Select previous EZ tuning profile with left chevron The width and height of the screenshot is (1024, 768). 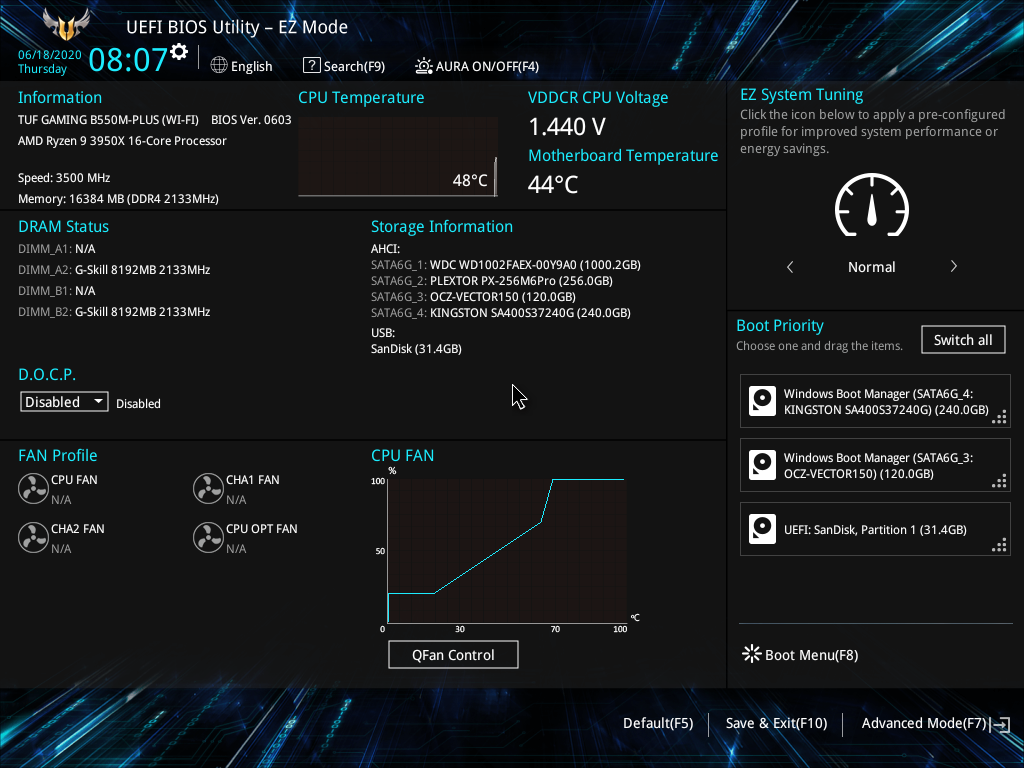pos(790,266)
